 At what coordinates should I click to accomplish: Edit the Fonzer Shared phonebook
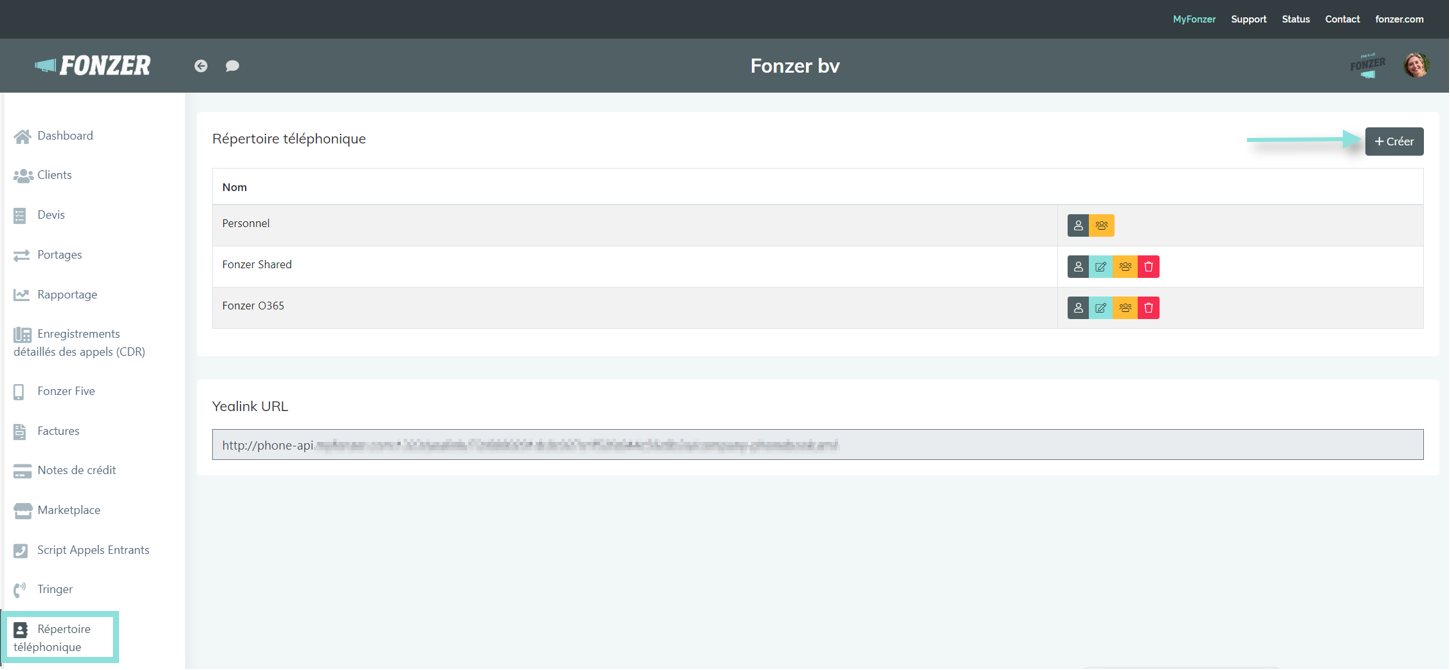[1101, 267]
